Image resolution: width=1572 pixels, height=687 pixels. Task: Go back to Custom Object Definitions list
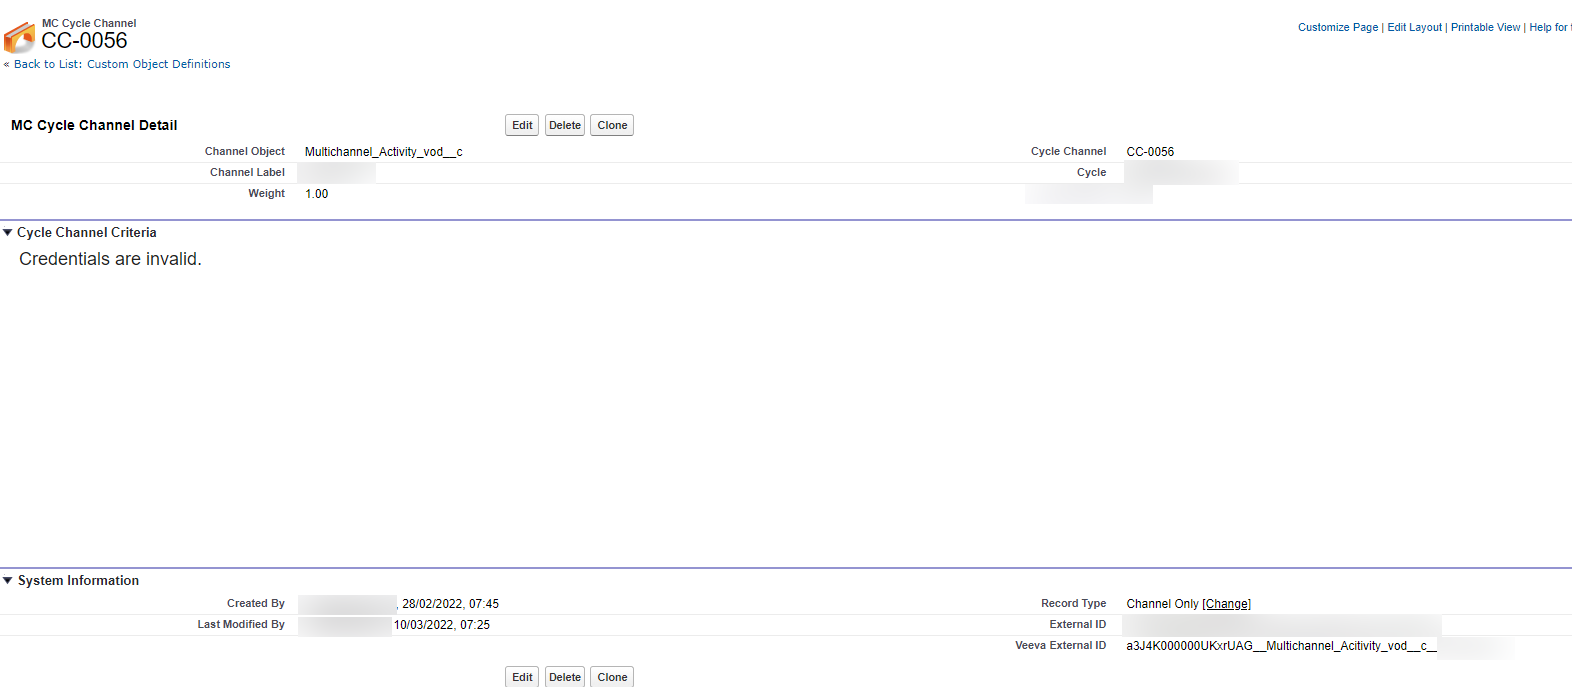pyautogui.click(x=121, y=64)
